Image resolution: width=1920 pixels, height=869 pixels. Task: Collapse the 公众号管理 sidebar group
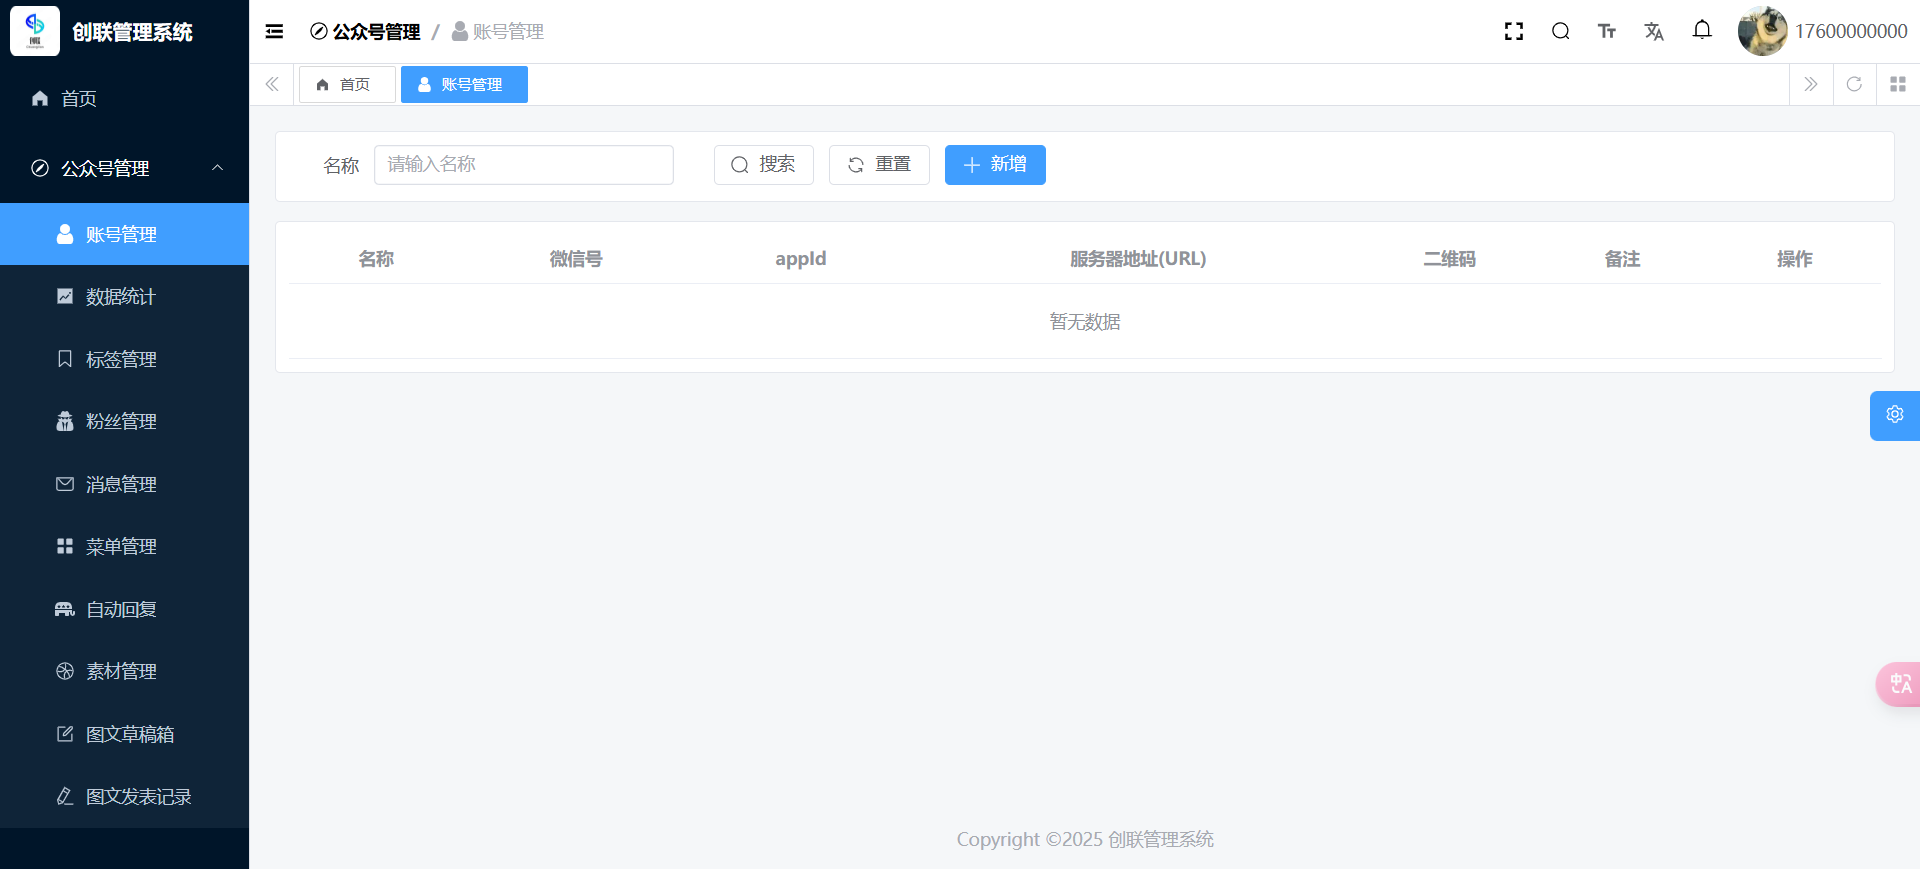(x=124, y=168)
